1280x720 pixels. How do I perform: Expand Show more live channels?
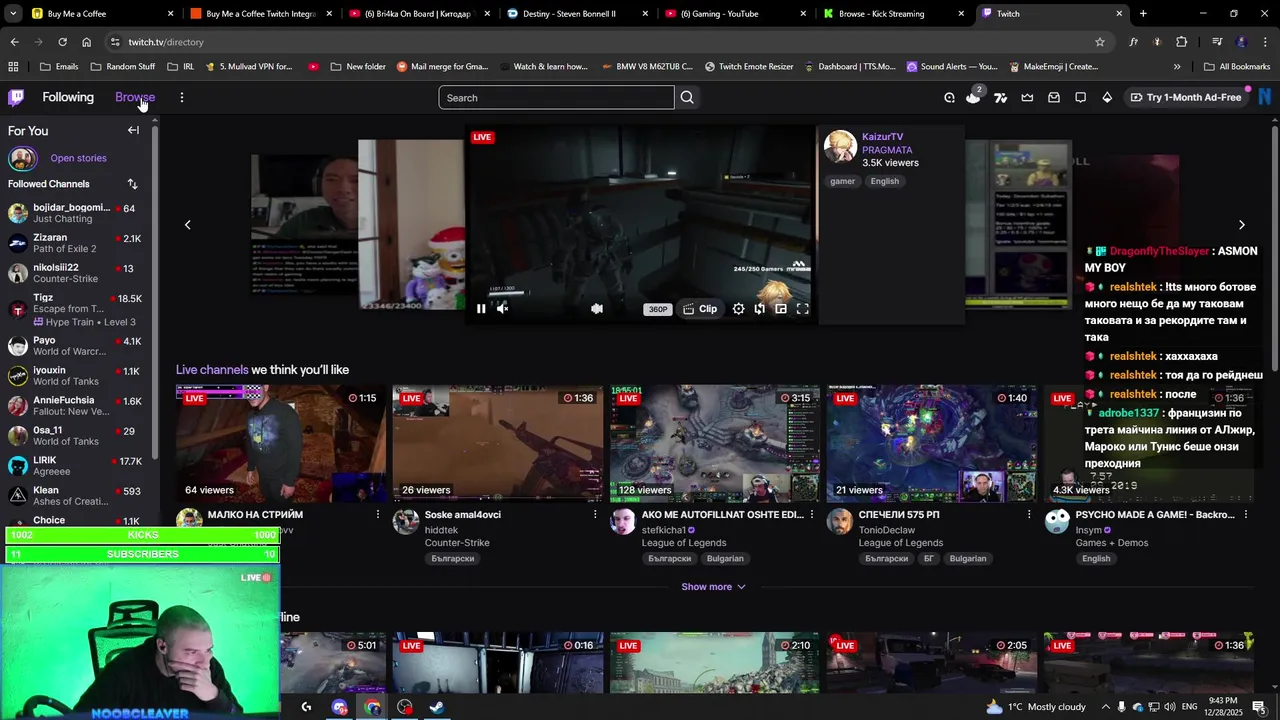[x=713, y=587]
